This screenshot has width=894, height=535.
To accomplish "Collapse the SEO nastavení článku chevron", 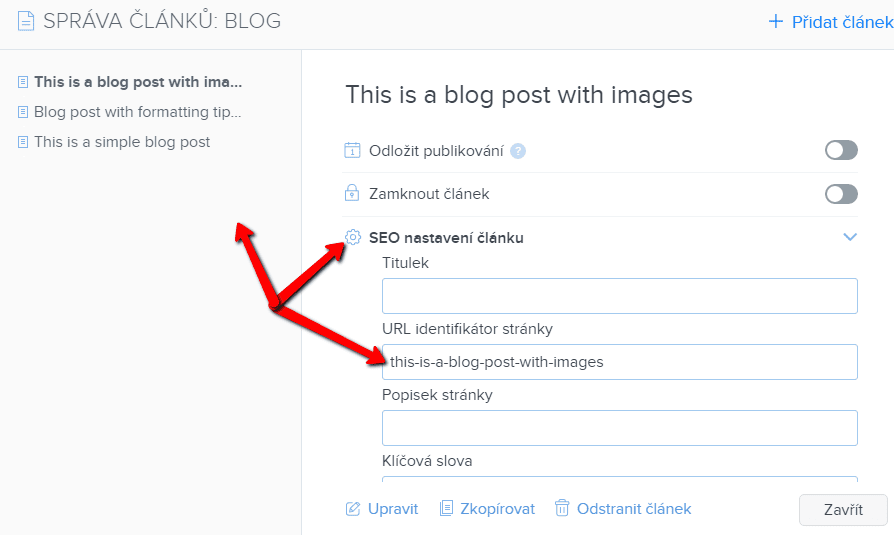I will click(850, 237).
